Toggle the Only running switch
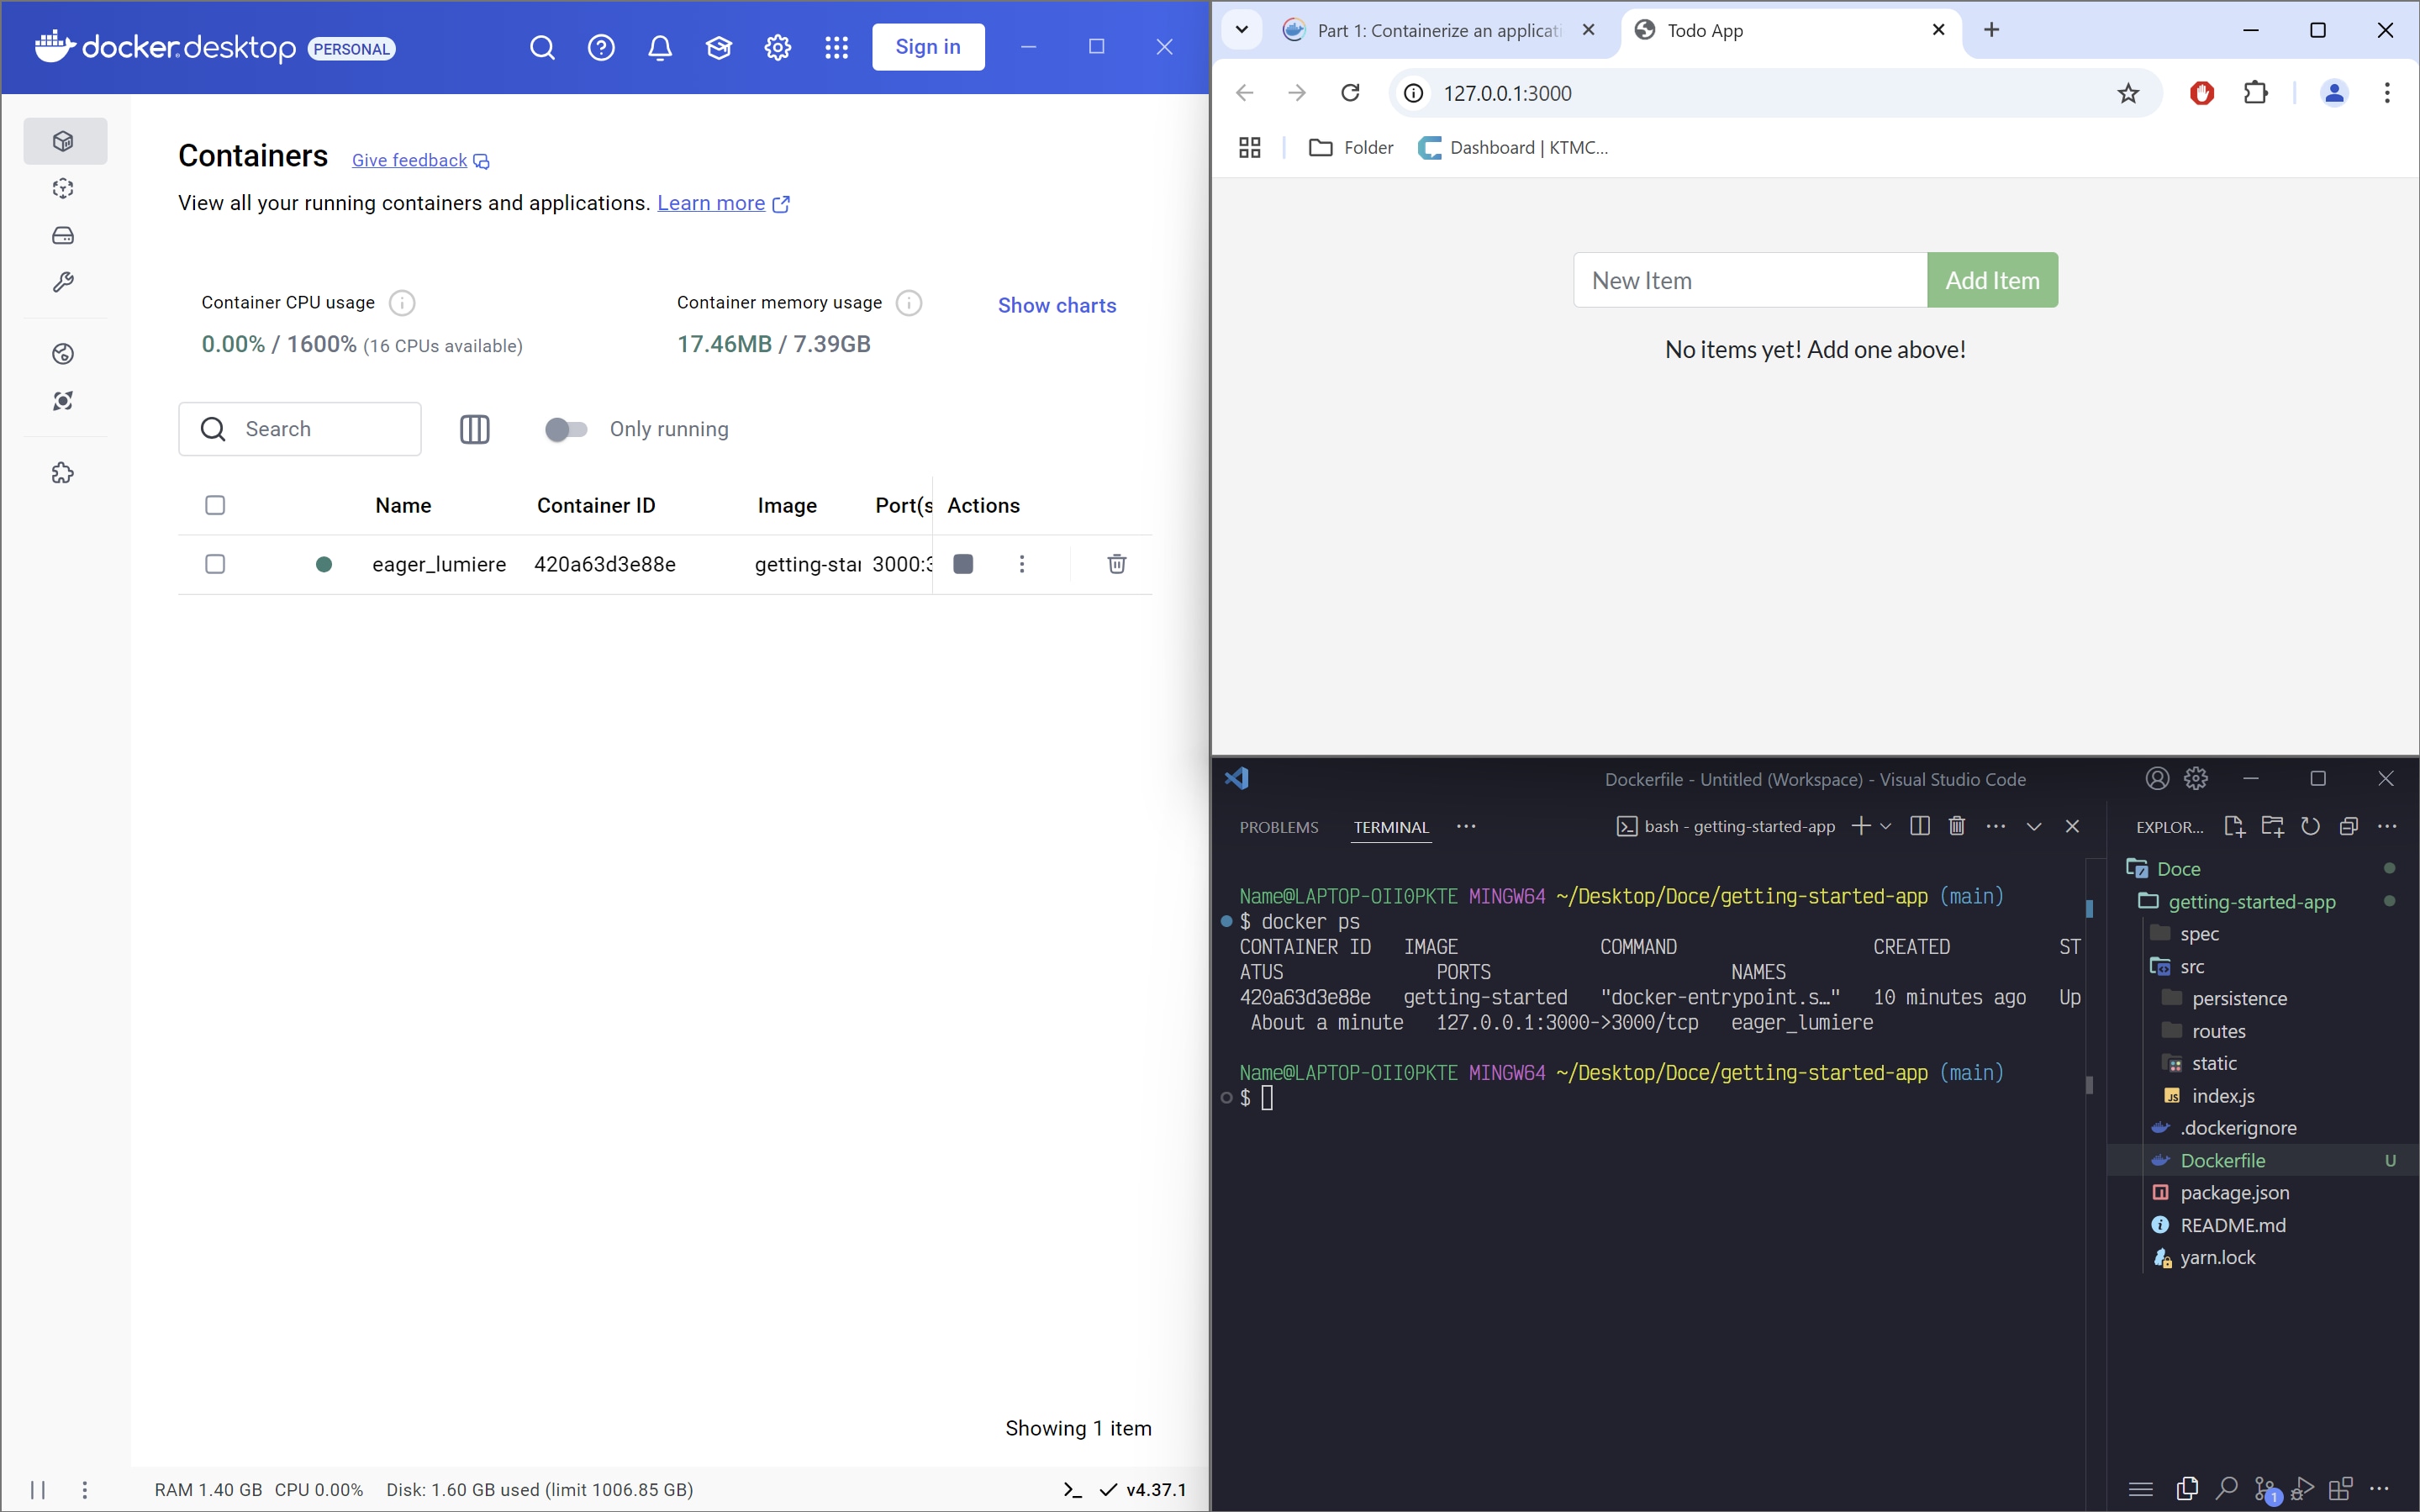Screen dimensions: 2420x1512 [x=566, y=429]
